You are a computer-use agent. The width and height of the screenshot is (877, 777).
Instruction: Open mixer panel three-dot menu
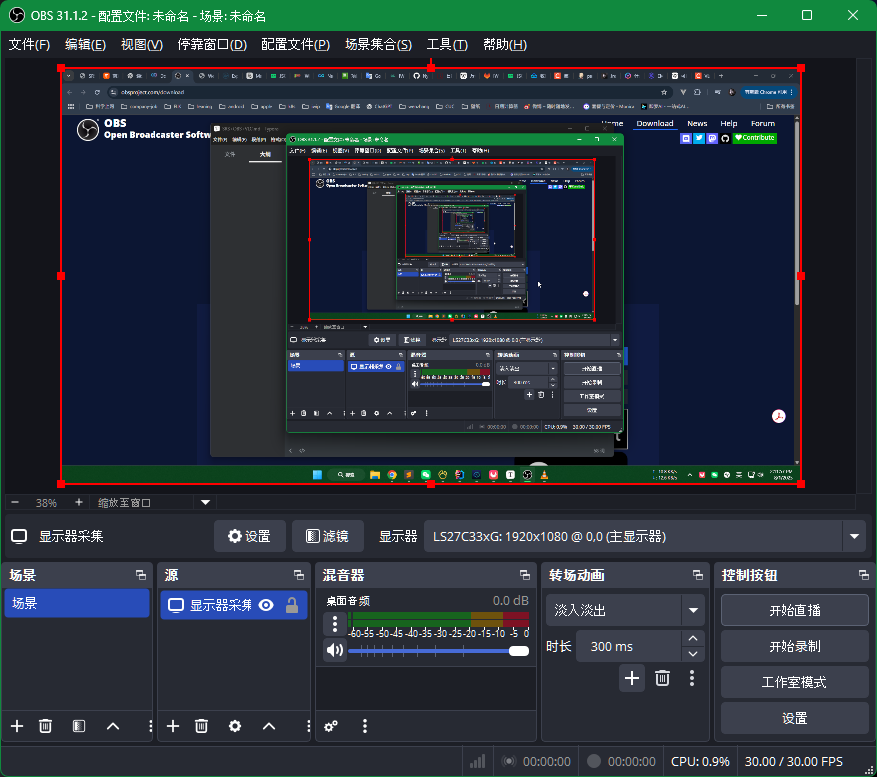coord(365,726)
